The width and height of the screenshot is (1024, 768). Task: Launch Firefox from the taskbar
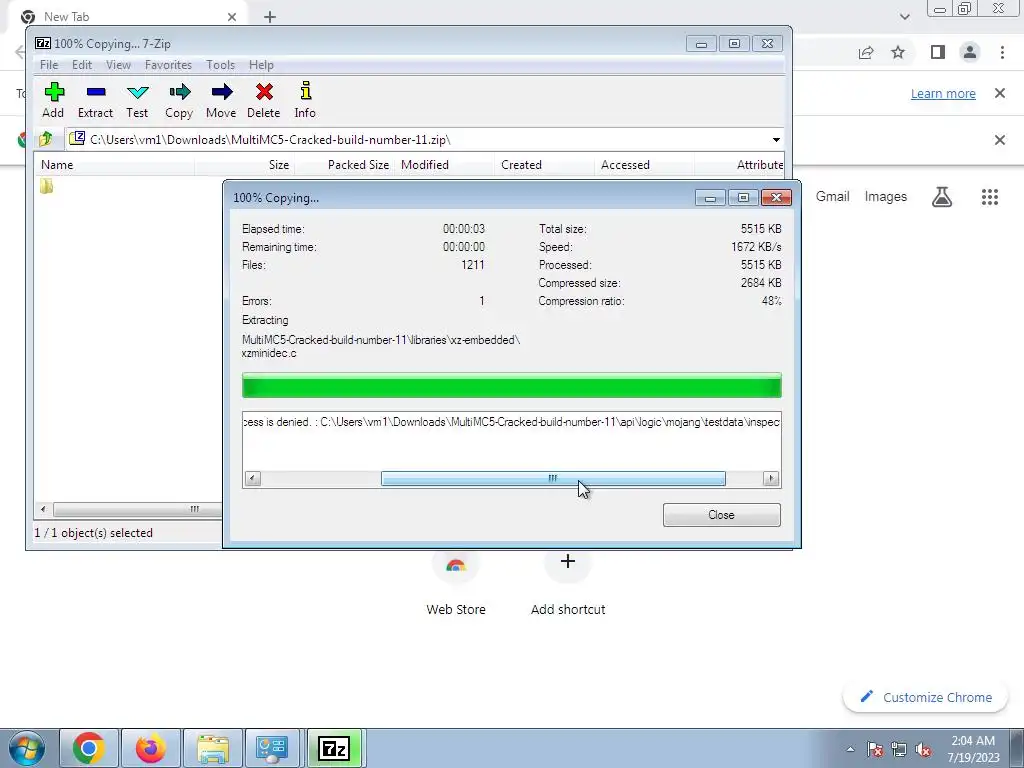(150, 748)
